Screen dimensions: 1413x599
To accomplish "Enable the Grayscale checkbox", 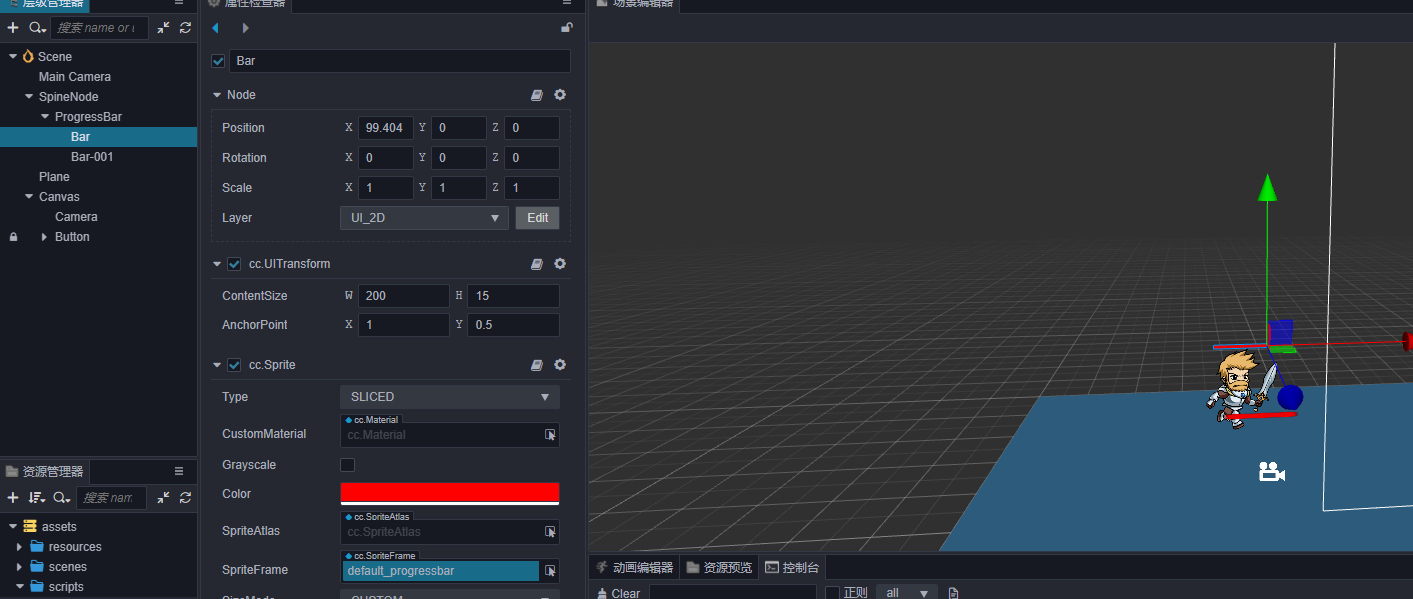I will point(347,465).
